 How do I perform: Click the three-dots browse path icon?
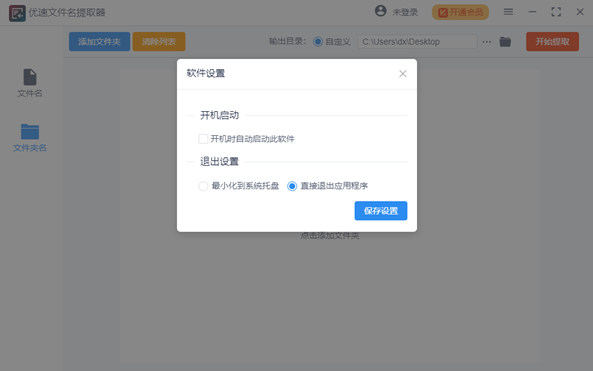(487, 42)
